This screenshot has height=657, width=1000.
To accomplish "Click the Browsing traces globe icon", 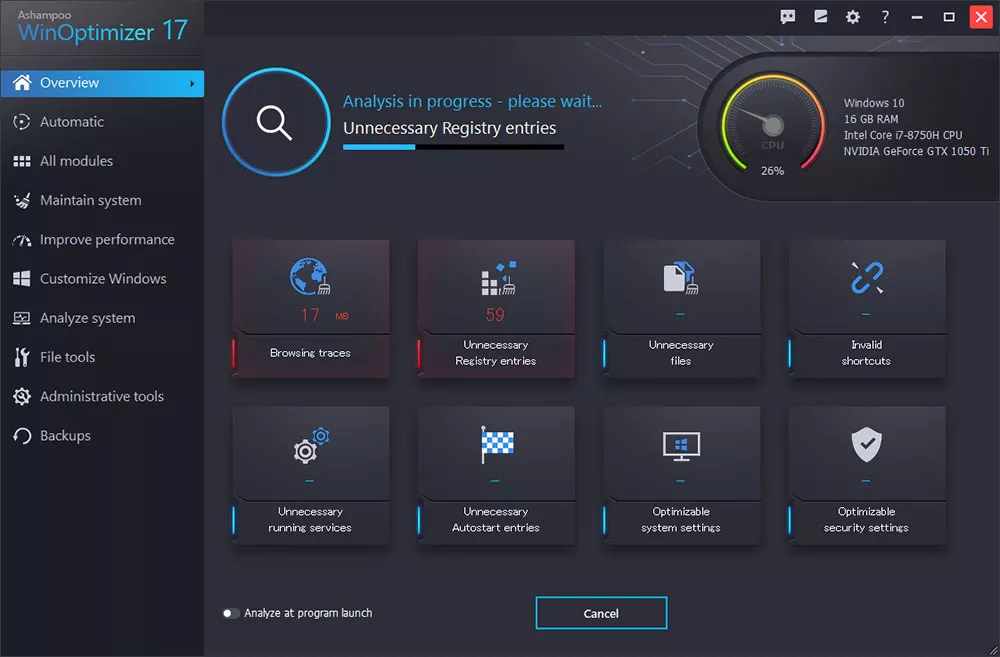I will click(x=310, y=276).
